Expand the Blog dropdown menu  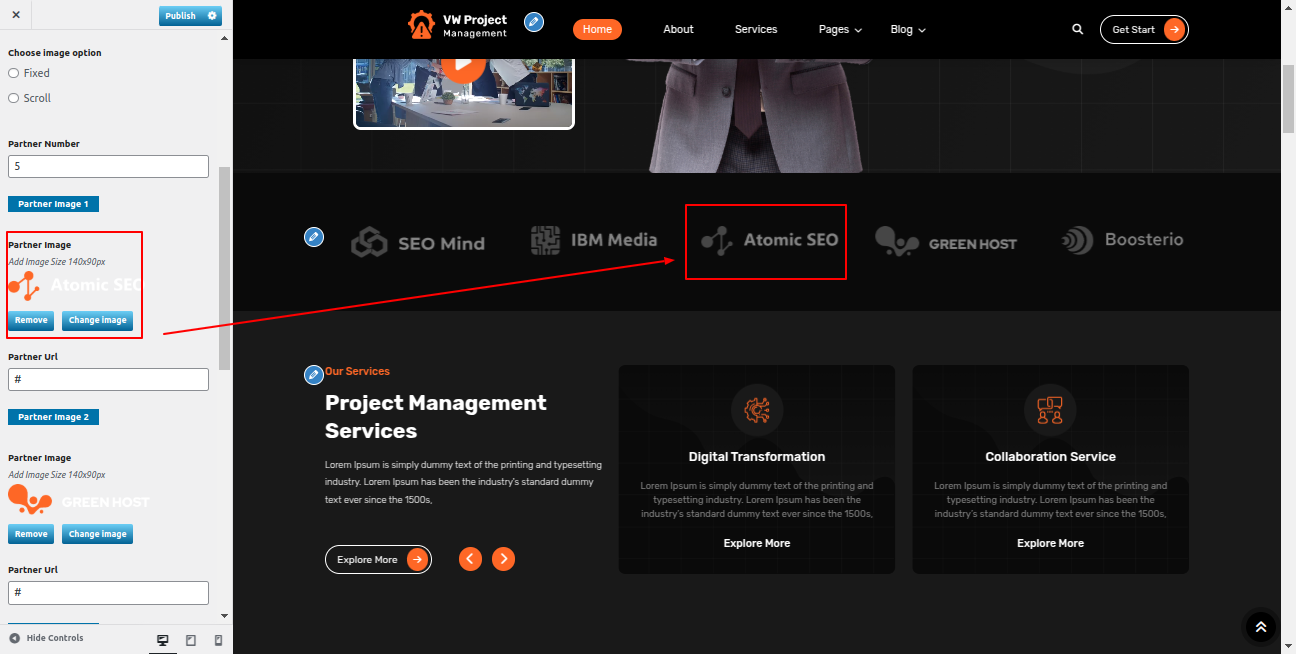click(907, 30)
